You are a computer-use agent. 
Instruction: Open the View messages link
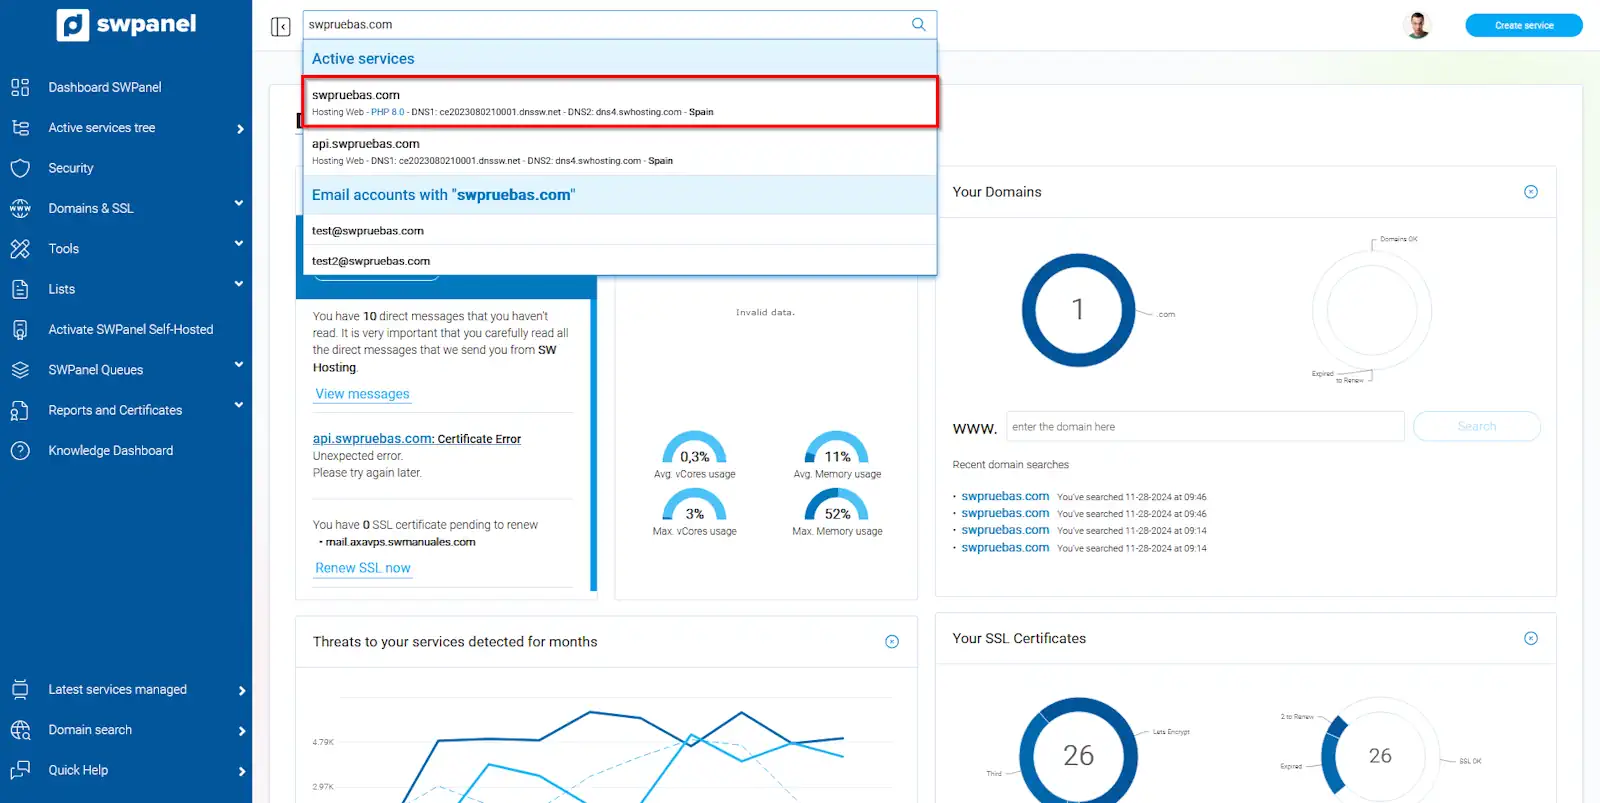click(x=362, y=394)
